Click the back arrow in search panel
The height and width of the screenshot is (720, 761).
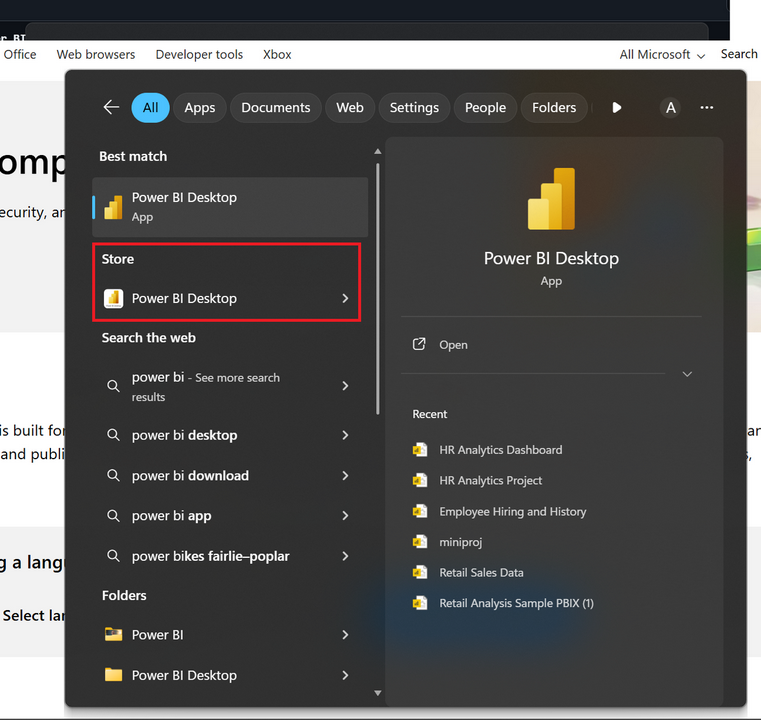(x=111, y=107)
